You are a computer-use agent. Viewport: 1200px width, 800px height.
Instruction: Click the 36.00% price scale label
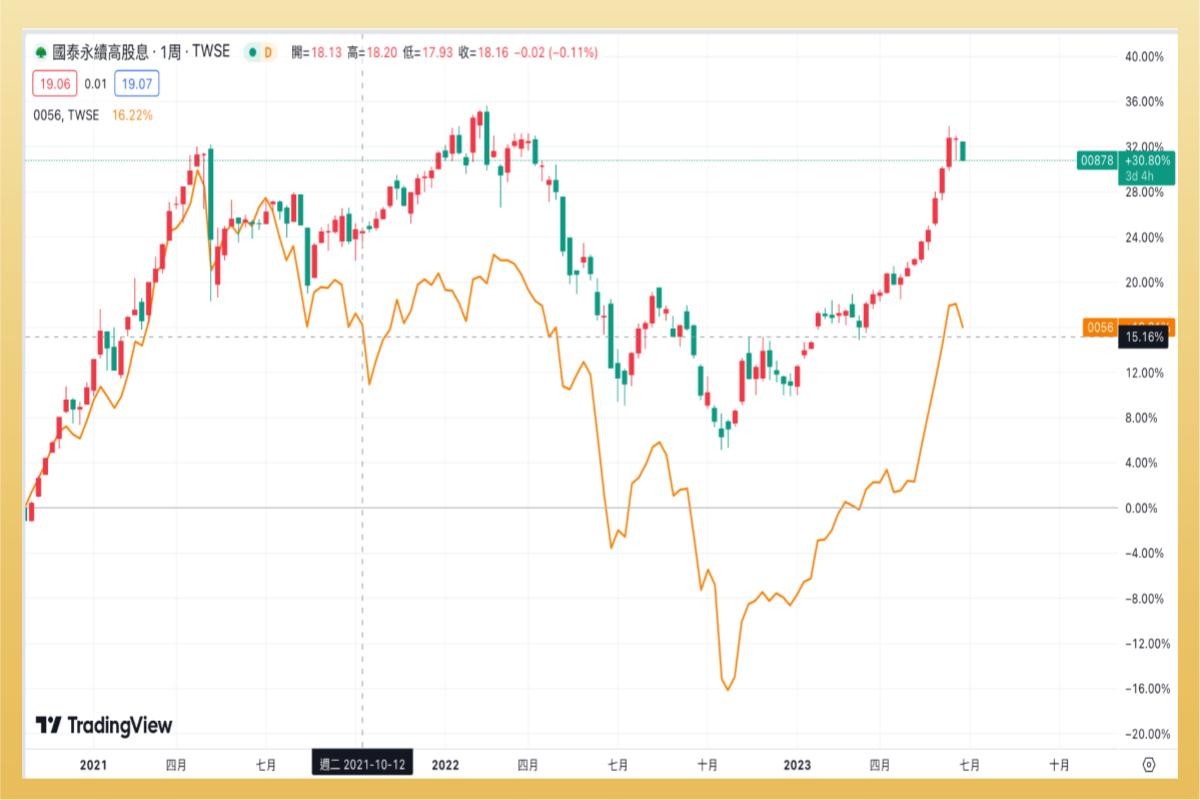coord(1145,102)
